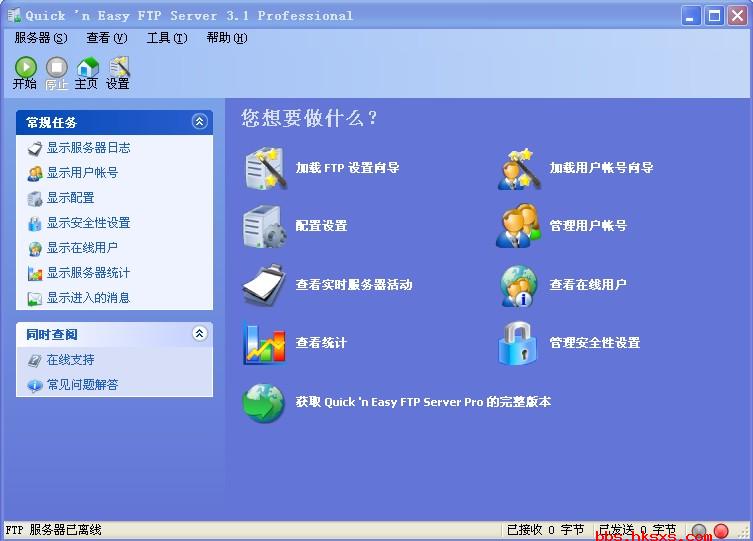Click the 同时查阅 panel header
This screenshot has height=541, width=753.
114,334
